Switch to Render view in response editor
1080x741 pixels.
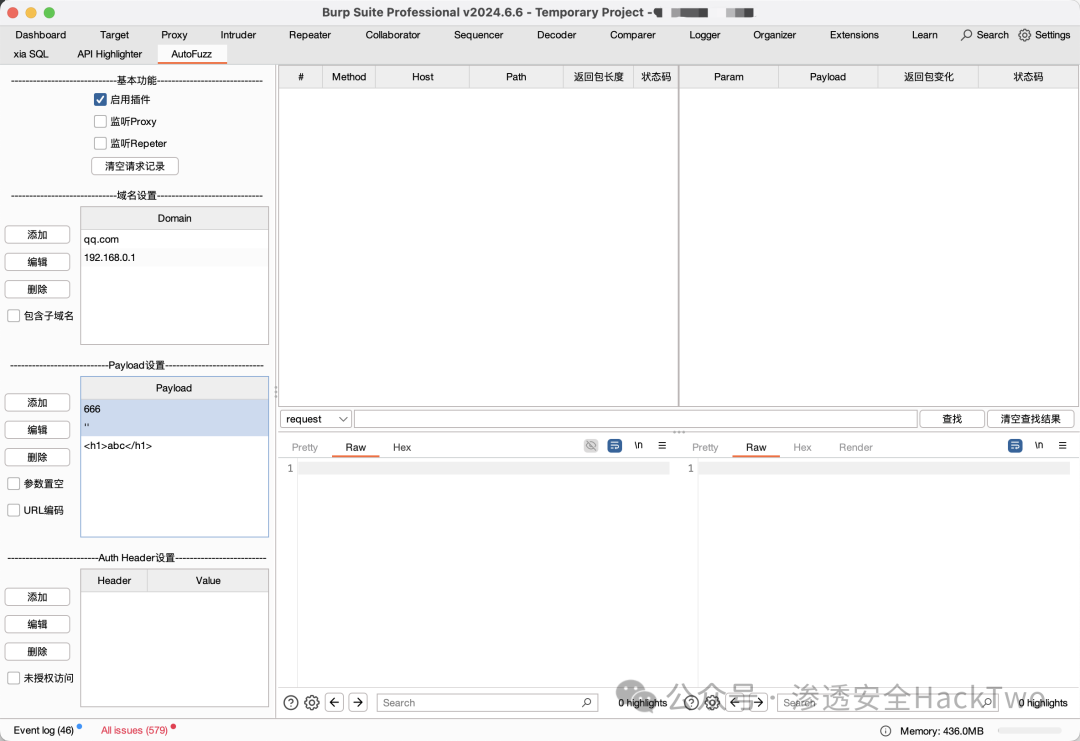coord(855,447)
